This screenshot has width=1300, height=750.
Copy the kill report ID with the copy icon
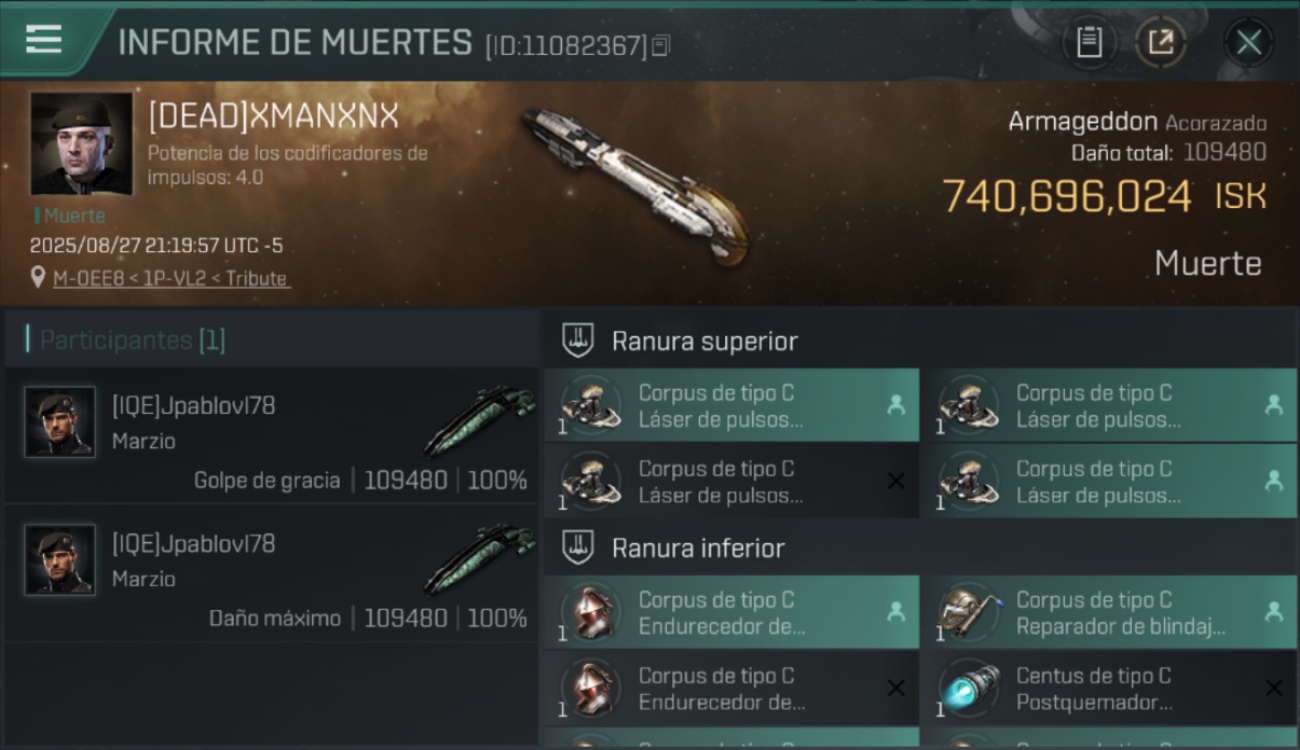[660, 46]
